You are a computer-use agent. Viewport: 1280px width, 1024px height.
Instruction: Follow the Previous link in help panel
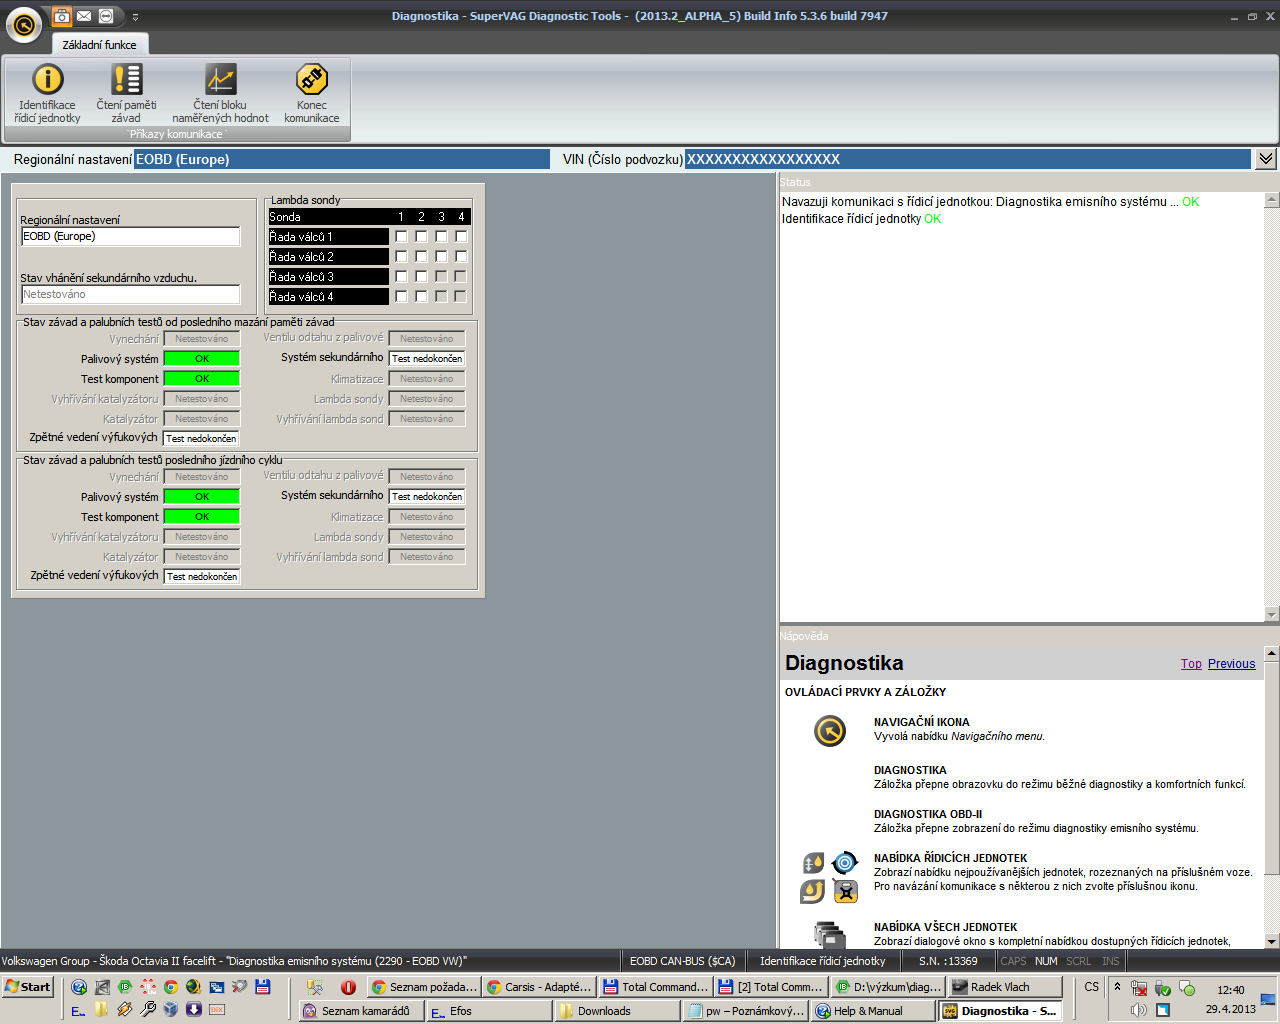click(1231, 664)
